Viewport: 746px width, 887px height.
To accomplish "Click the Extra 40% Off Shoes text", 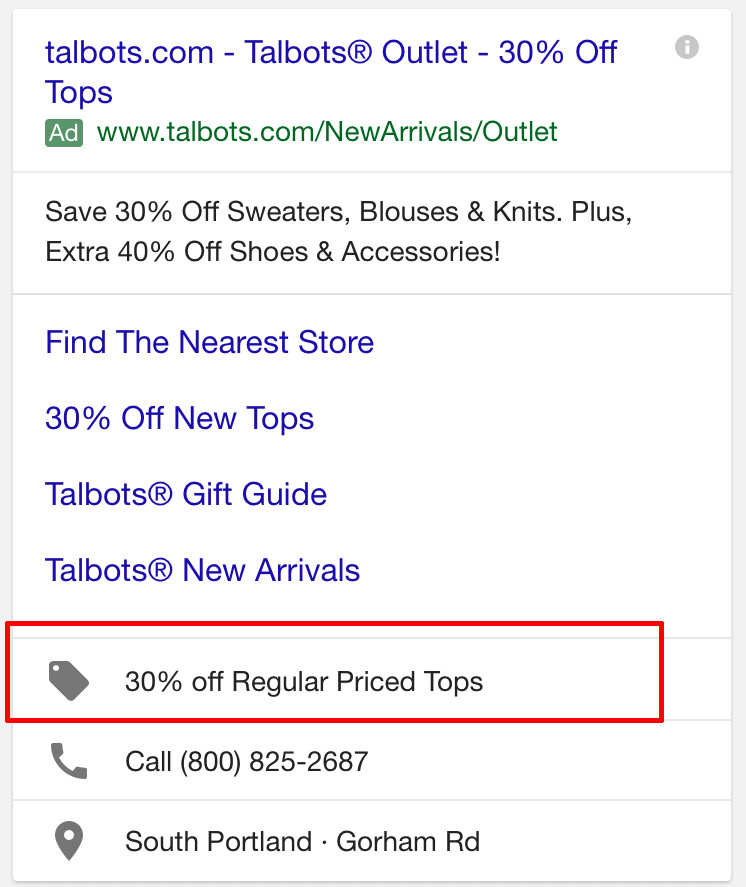I will pos(273,252).
